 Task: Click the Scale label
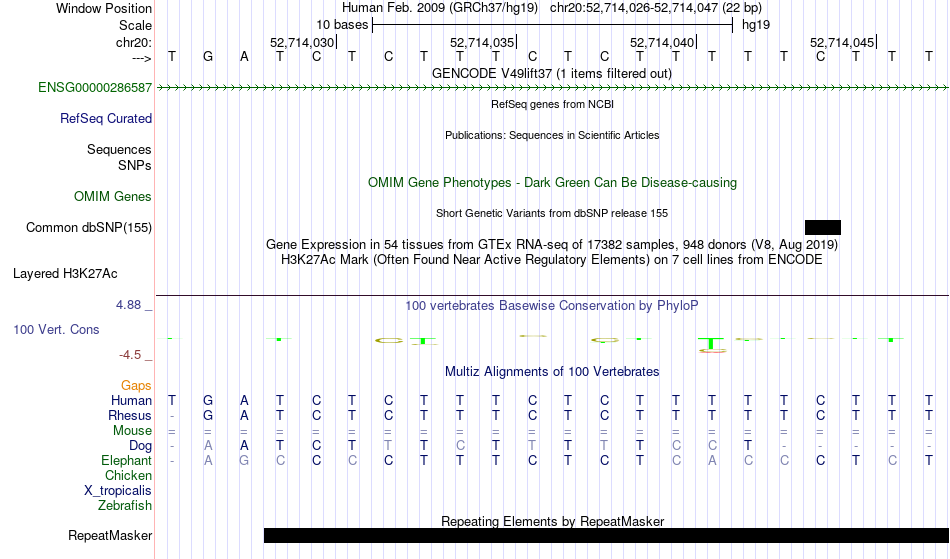pos(135,25)
